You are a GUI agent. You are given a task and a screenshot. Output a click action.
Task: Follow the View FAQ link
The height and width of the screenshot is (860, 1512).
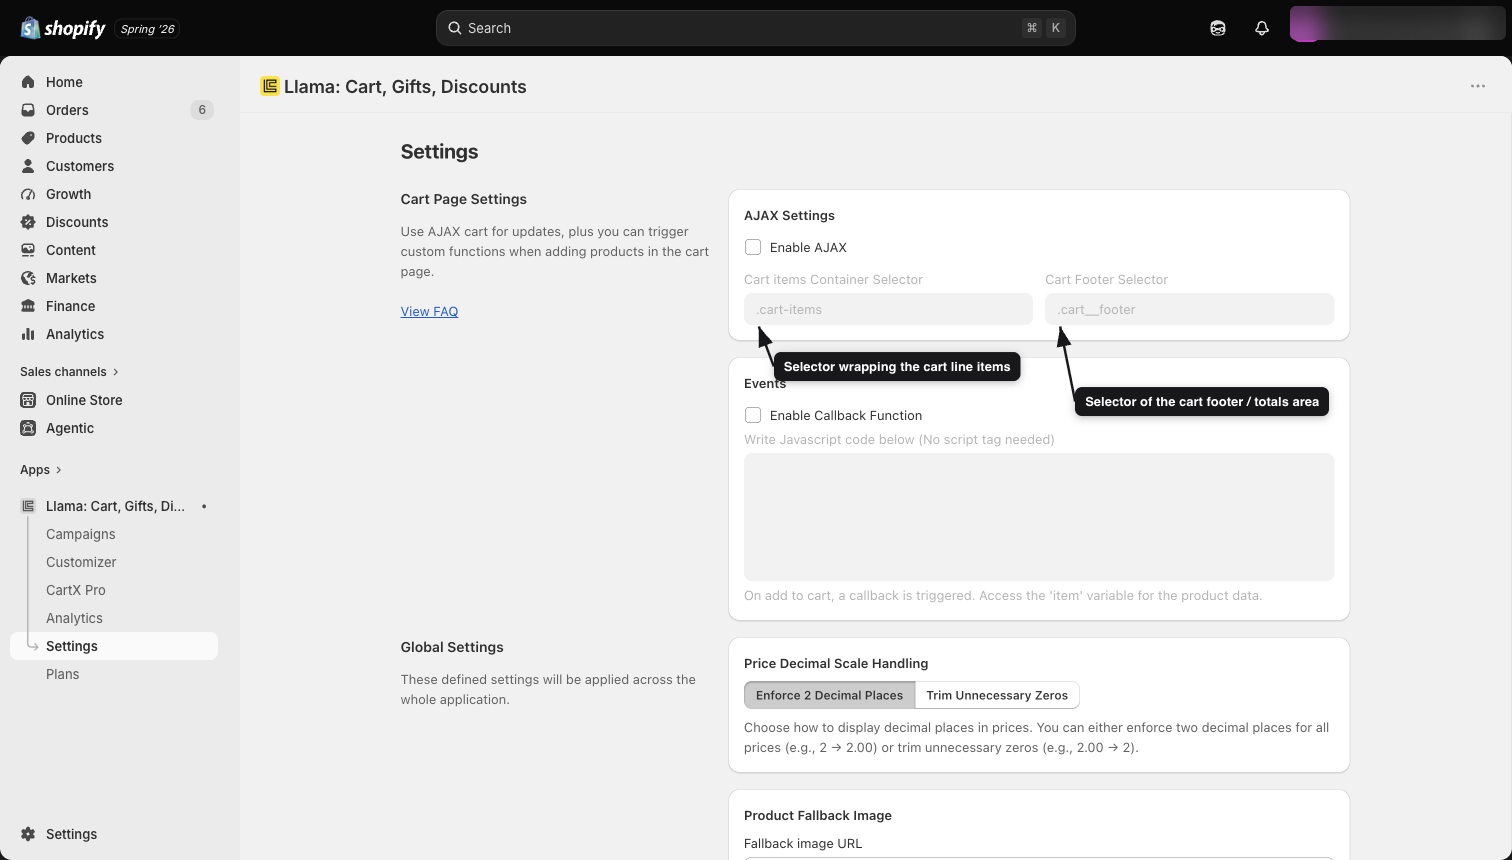(x=429, y=311)
